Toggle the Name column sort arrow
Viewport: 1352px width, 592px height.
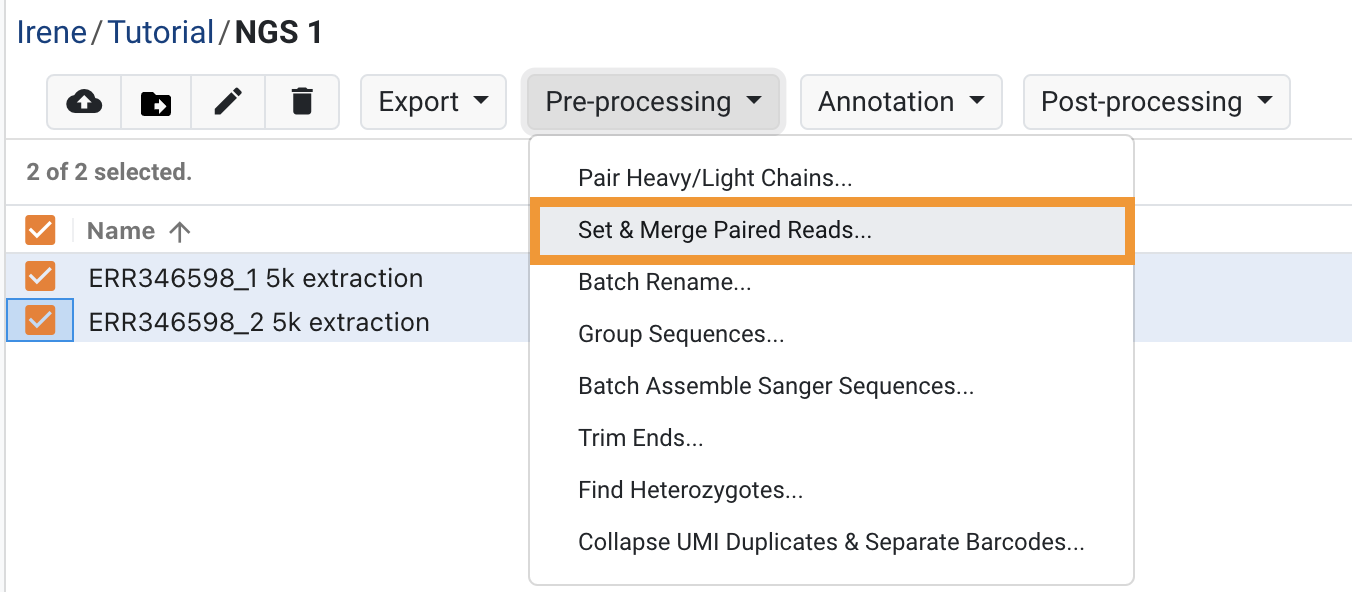tap(179, 230)
